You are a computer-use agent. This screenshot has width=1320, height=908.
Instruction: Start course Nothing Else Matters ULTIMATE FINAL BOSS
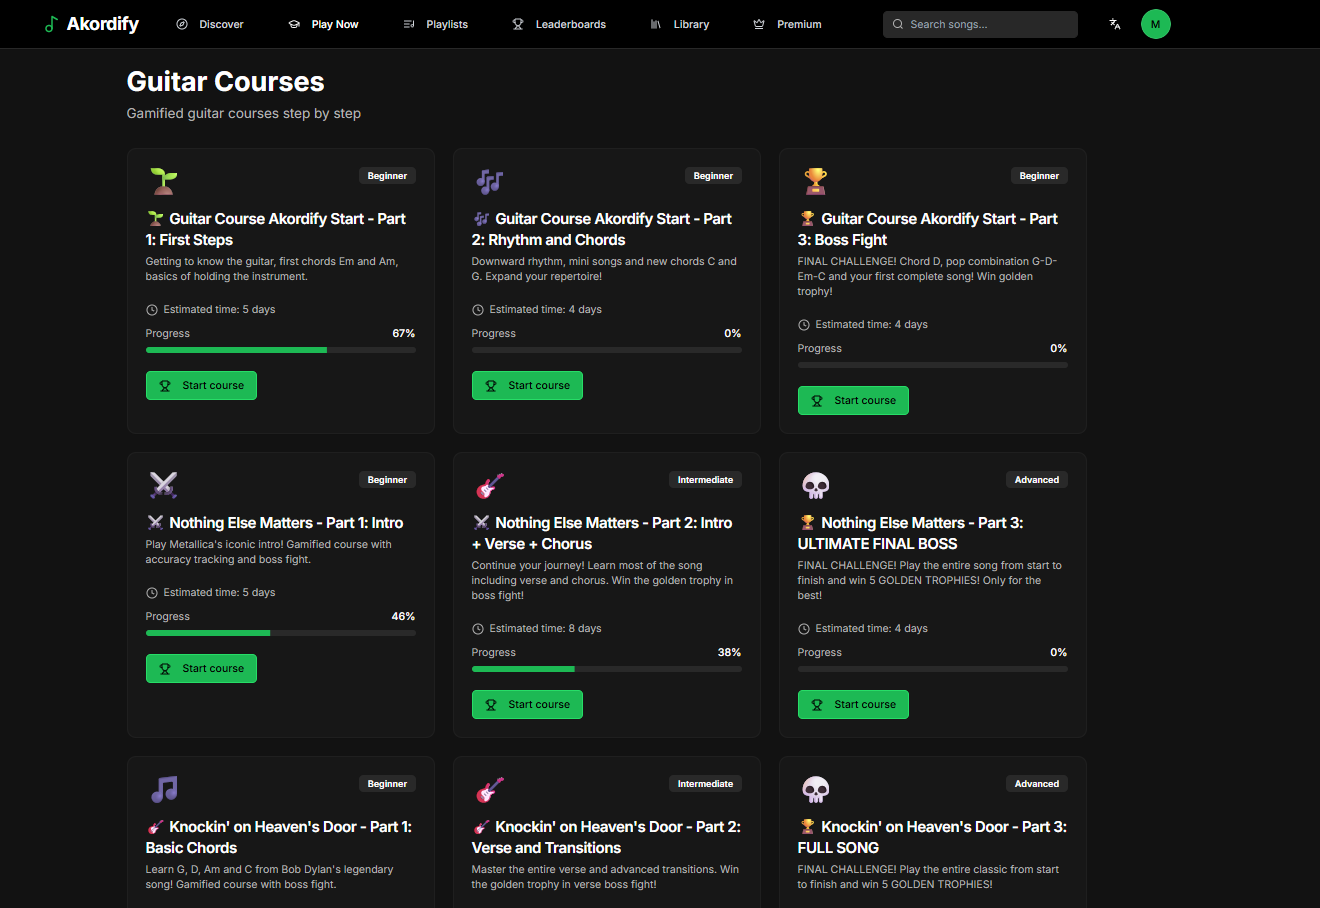tap(853, 705)
